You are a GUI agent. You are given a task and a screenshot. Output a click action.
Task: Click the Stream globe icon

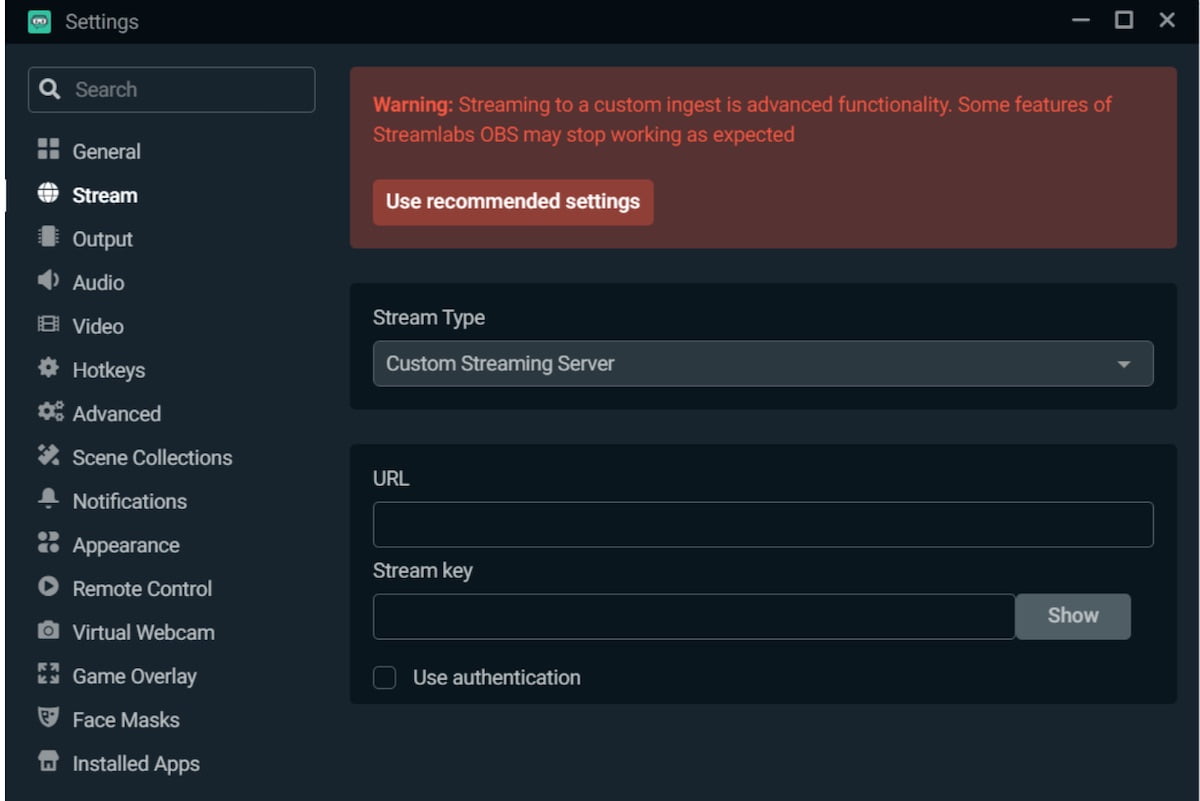pyautogui.click(x=48, y=194)
